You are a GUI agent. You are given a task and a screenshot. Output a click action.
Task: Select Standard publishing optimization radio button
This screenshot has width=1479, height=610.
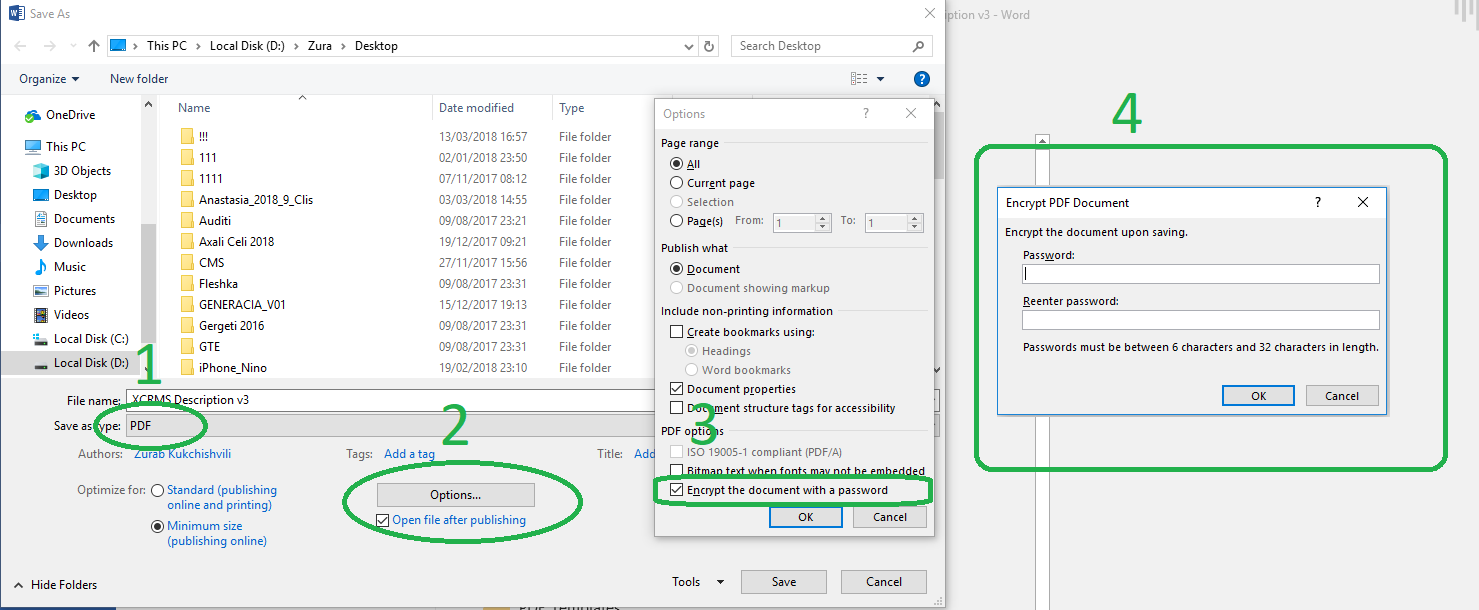pos(157,491)
